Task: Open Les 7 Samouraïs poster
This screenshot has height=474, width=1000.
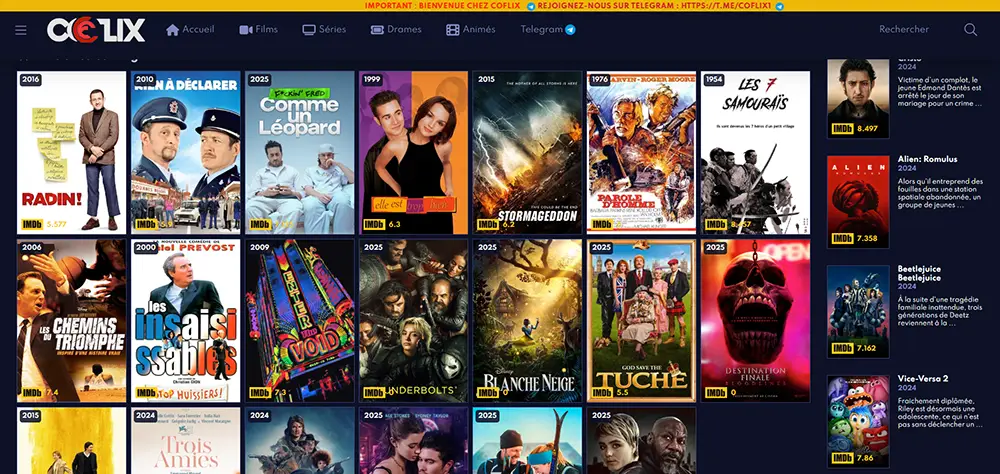Action: (754, 152)
